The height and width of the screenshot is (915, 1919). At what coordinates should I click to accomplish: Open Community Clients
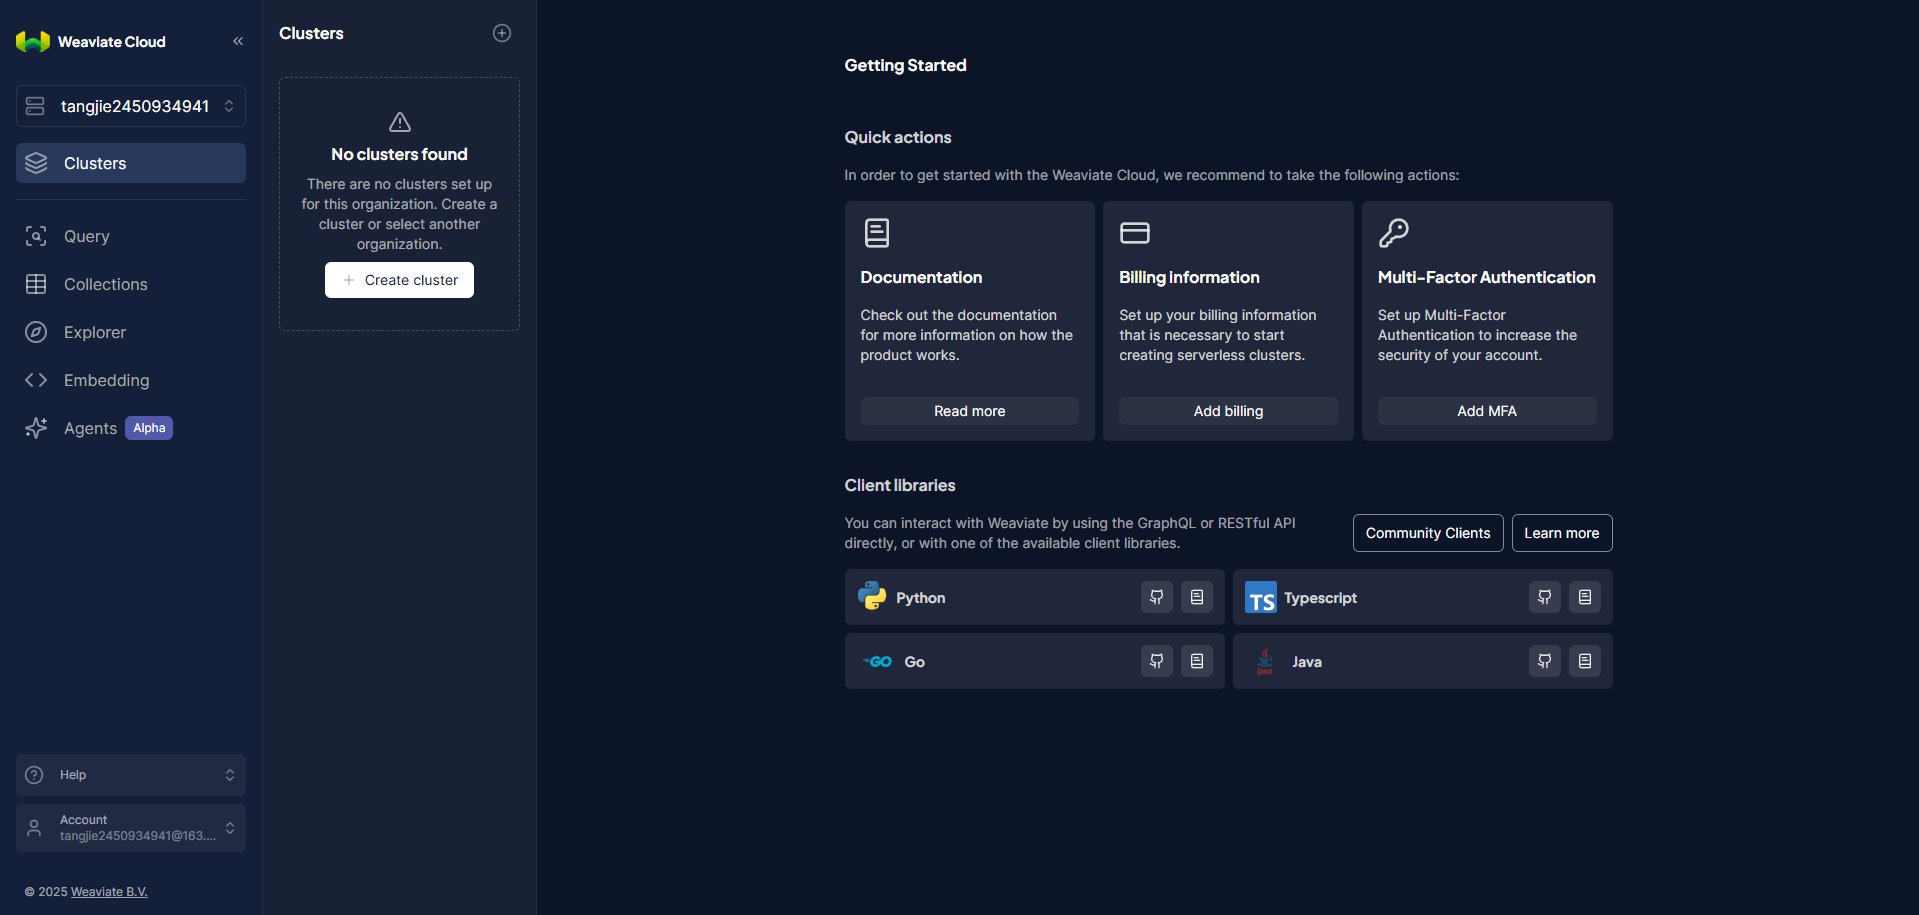point(1428,533)
